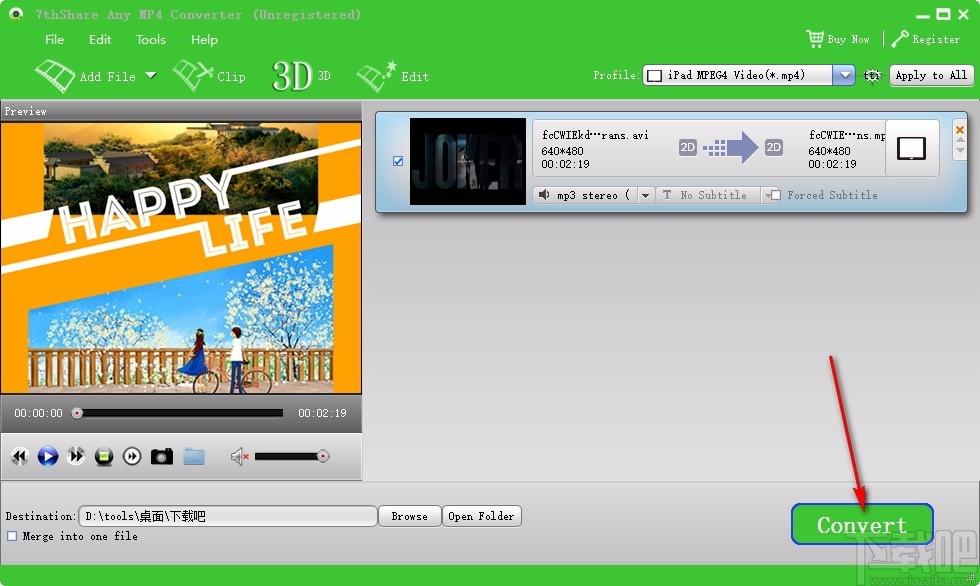Click the Browse button

point(409,516)
